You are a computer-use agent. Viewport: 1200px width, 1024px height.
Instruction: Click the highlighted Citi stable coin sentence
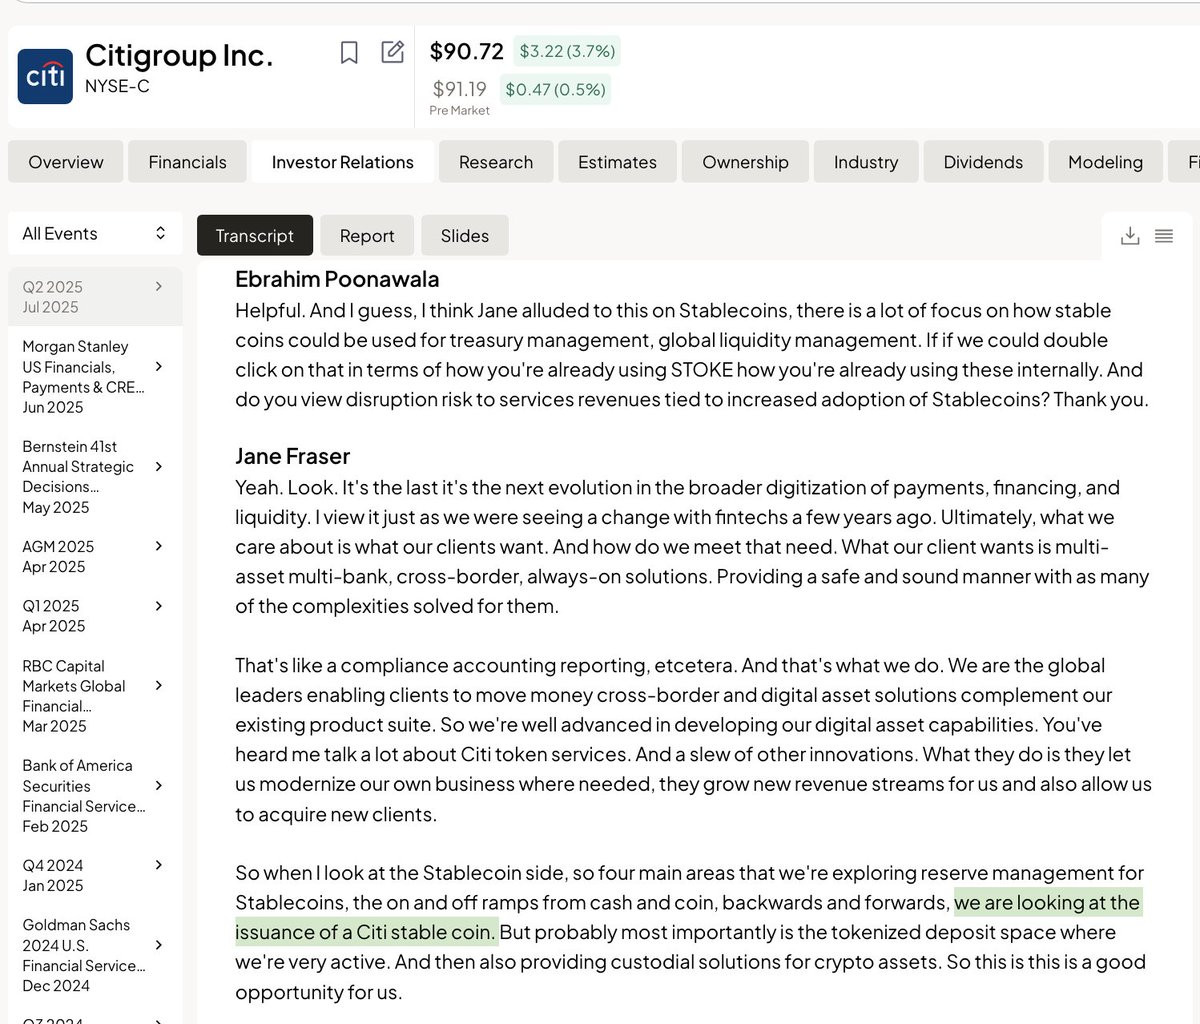687,917
